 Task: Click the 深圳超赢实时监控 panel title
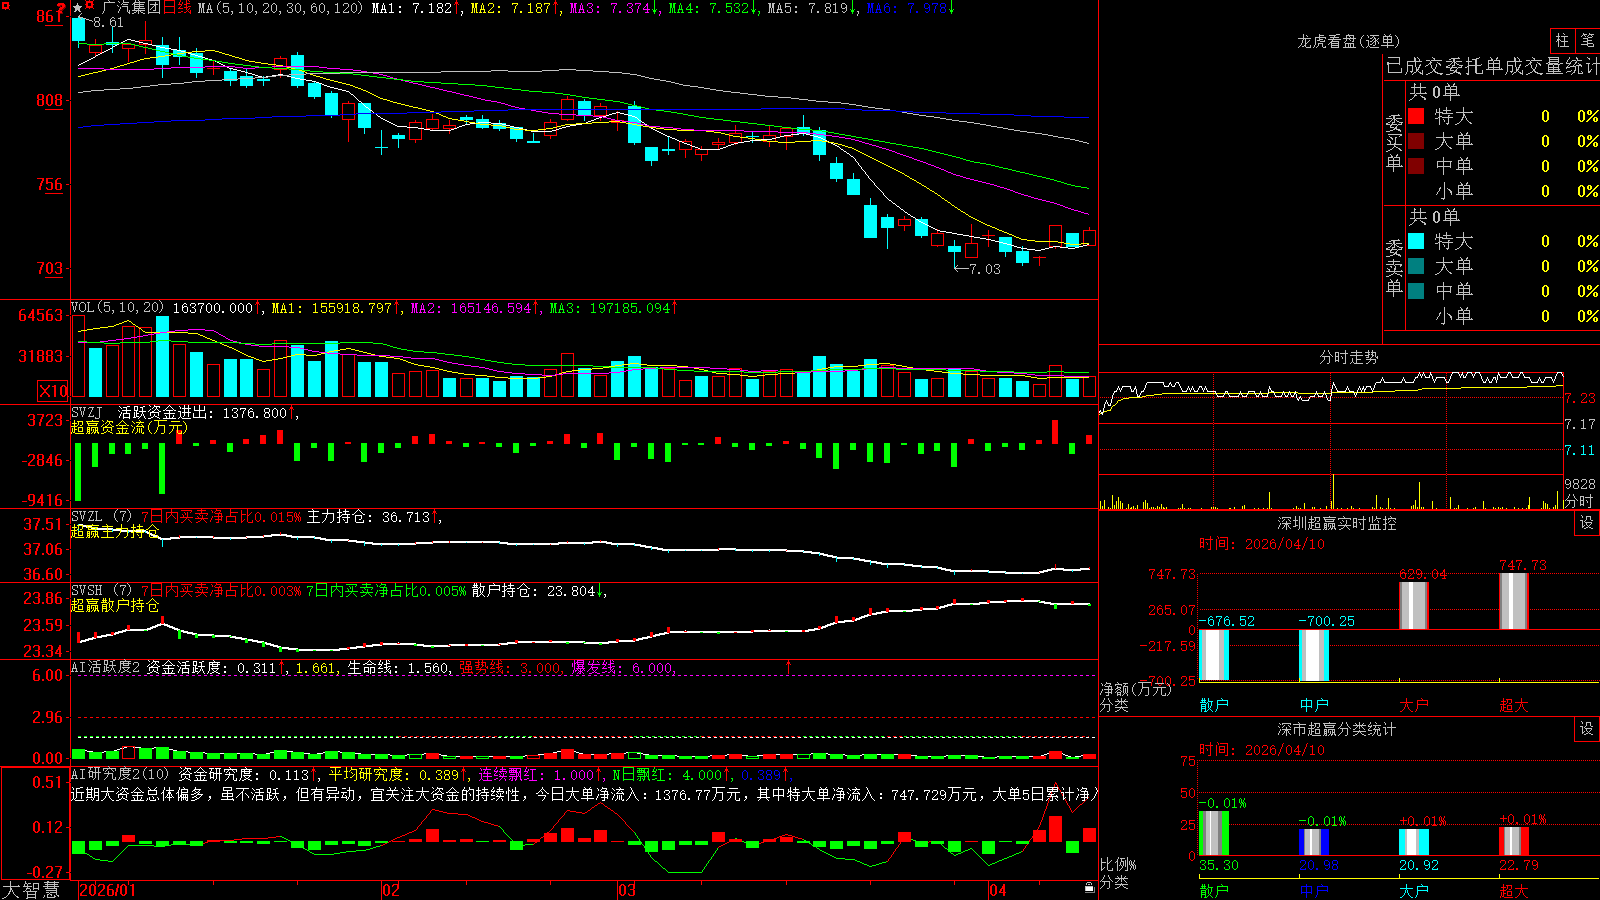pyautogui.click(x=1337, y=523)
